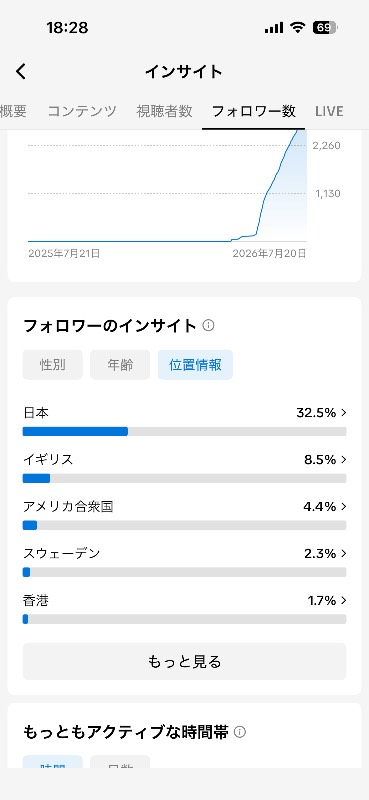This screenshot has width=369, height=800.
Task: Tap the cellular signal bars icon
Action: point(274,28)
